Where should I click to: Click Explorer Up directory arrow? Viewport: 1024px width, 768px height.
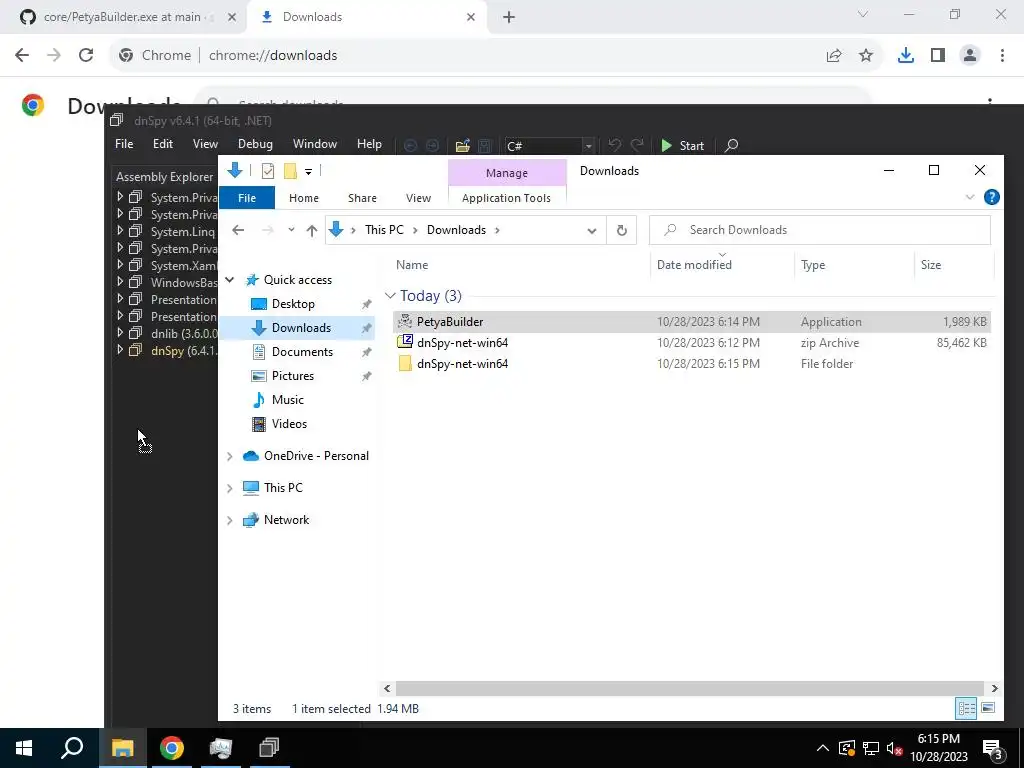point(312,230)
